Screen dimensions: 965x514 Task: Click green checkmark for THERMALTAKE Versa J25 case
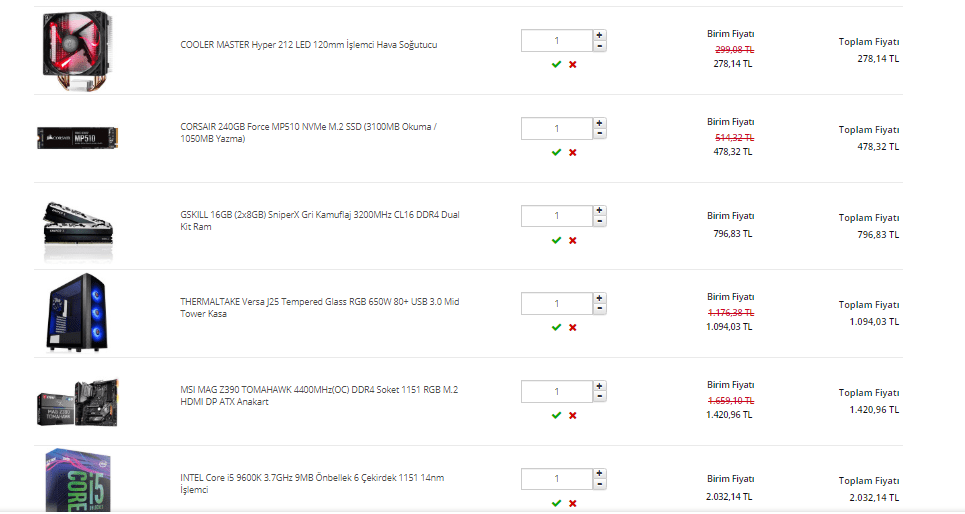[x=556, y=327]
